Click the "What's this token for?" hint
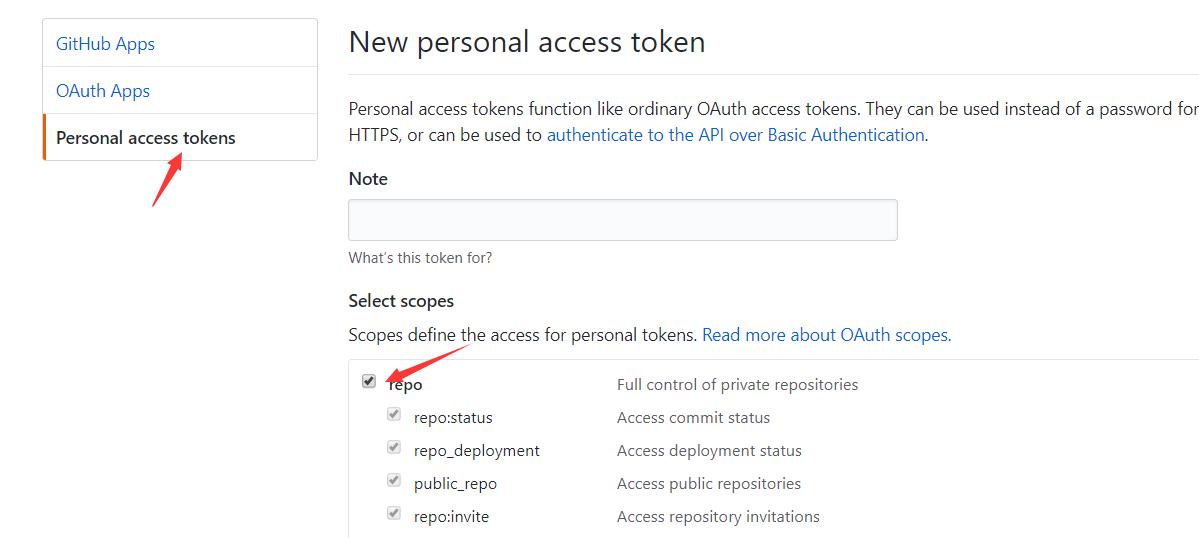 click(x=420, y=258)
